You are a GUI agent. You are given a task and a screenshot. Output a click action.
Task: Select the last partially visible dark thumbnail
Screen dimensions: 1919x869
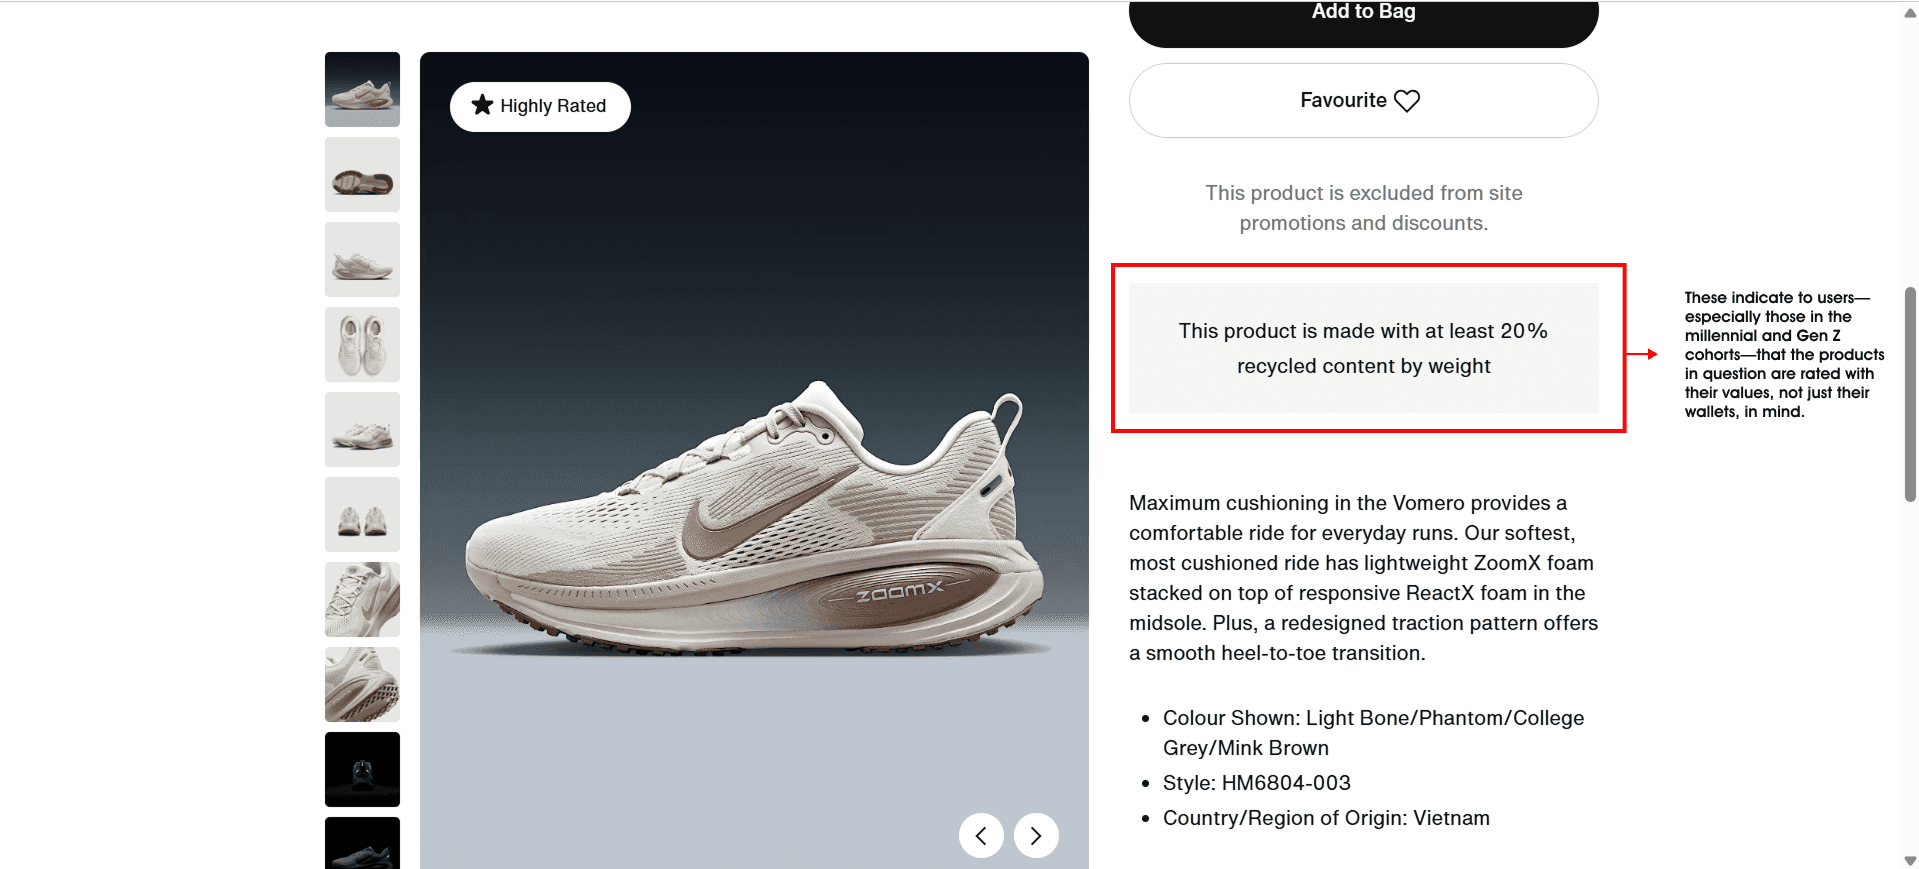pyautogui.click(x=362, y=843)
